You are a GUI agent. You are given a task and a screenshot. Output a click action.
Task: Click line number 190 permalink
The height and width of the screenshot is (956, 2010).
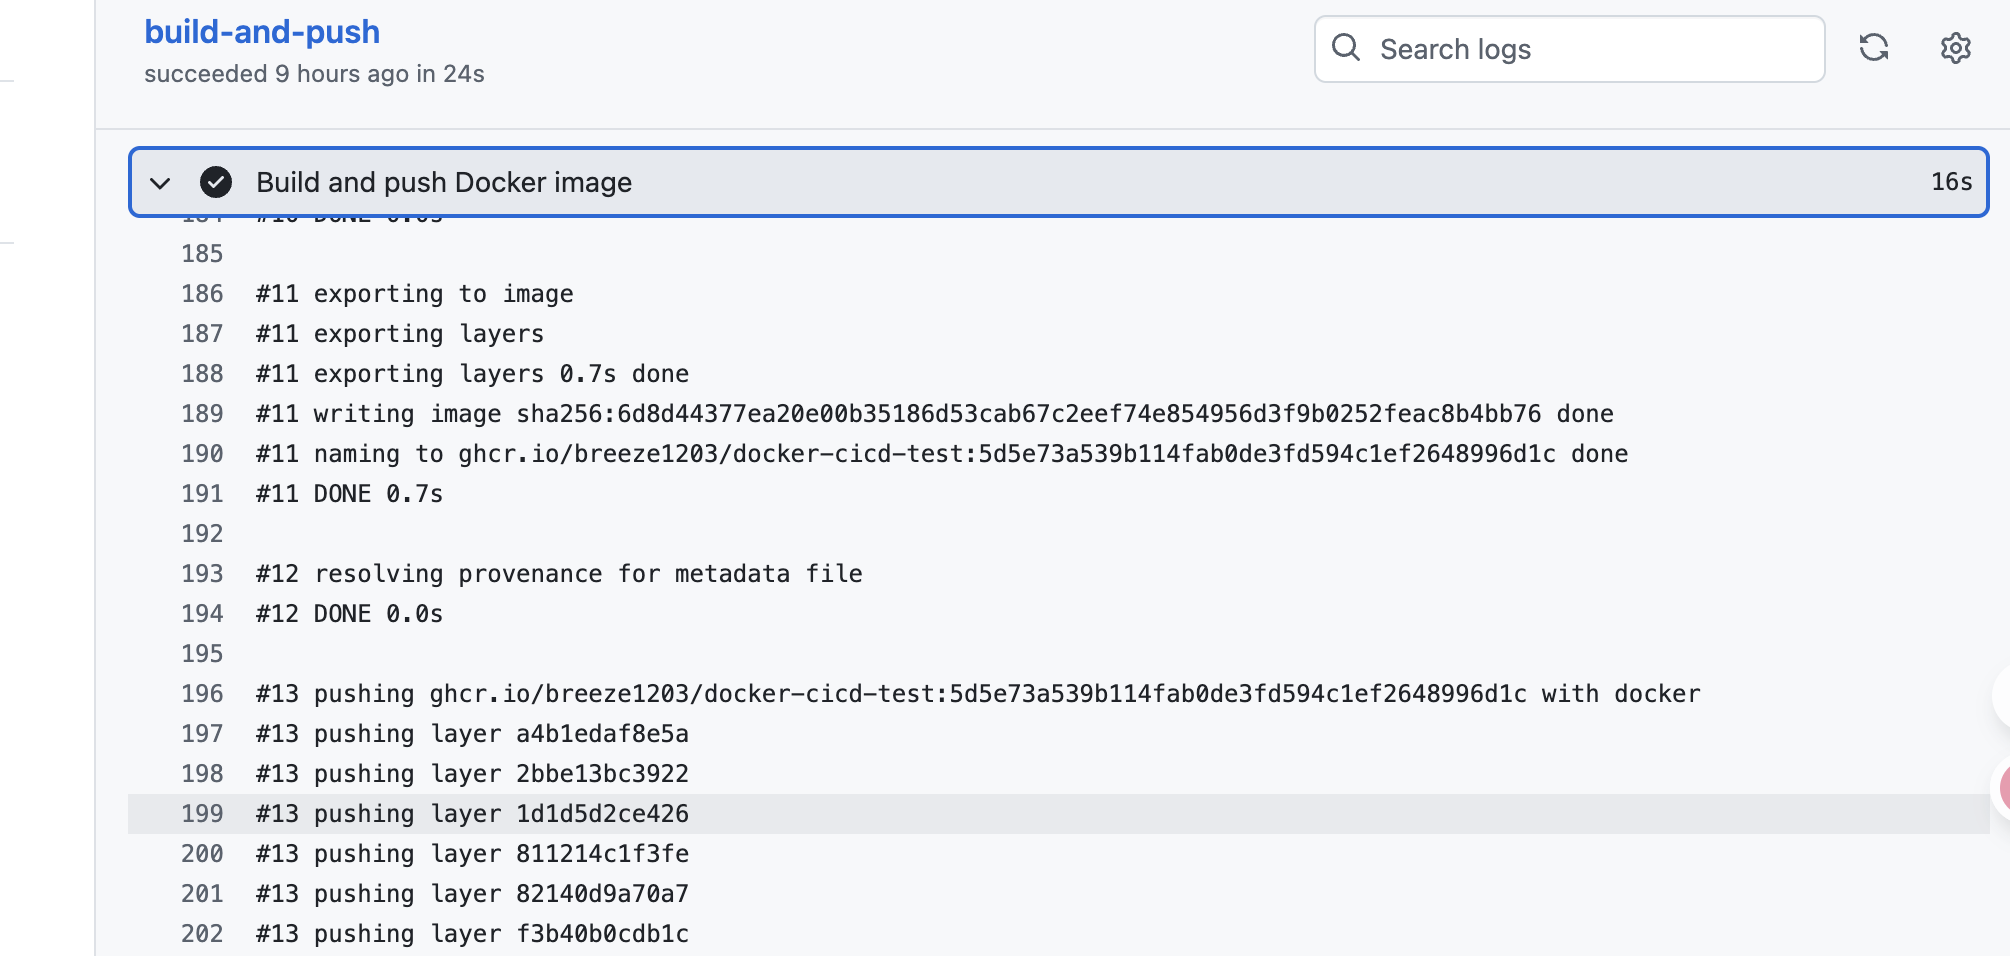202,454
